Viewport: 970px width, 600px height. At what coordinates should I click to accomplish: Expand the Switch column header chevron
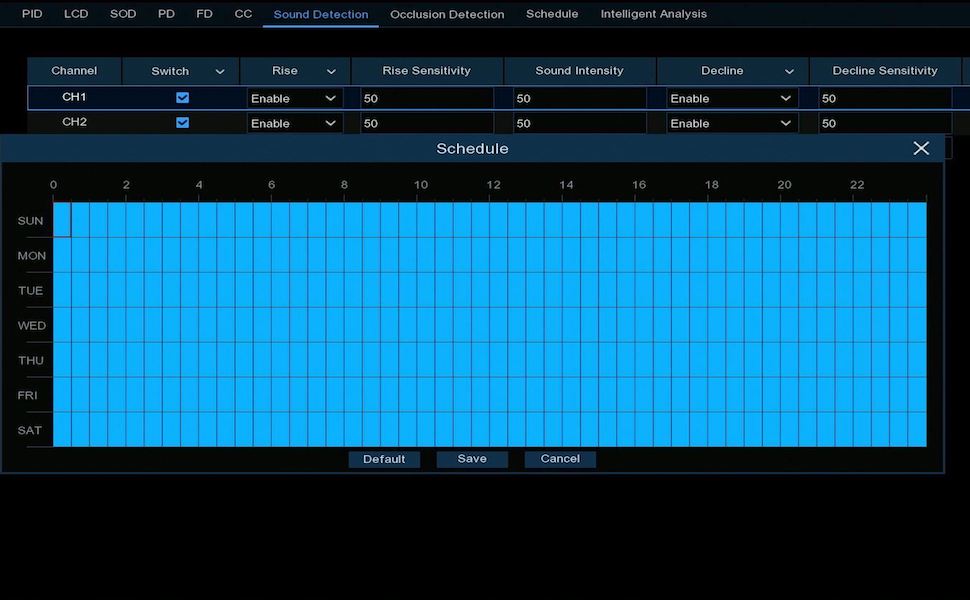tap(220, 72)
